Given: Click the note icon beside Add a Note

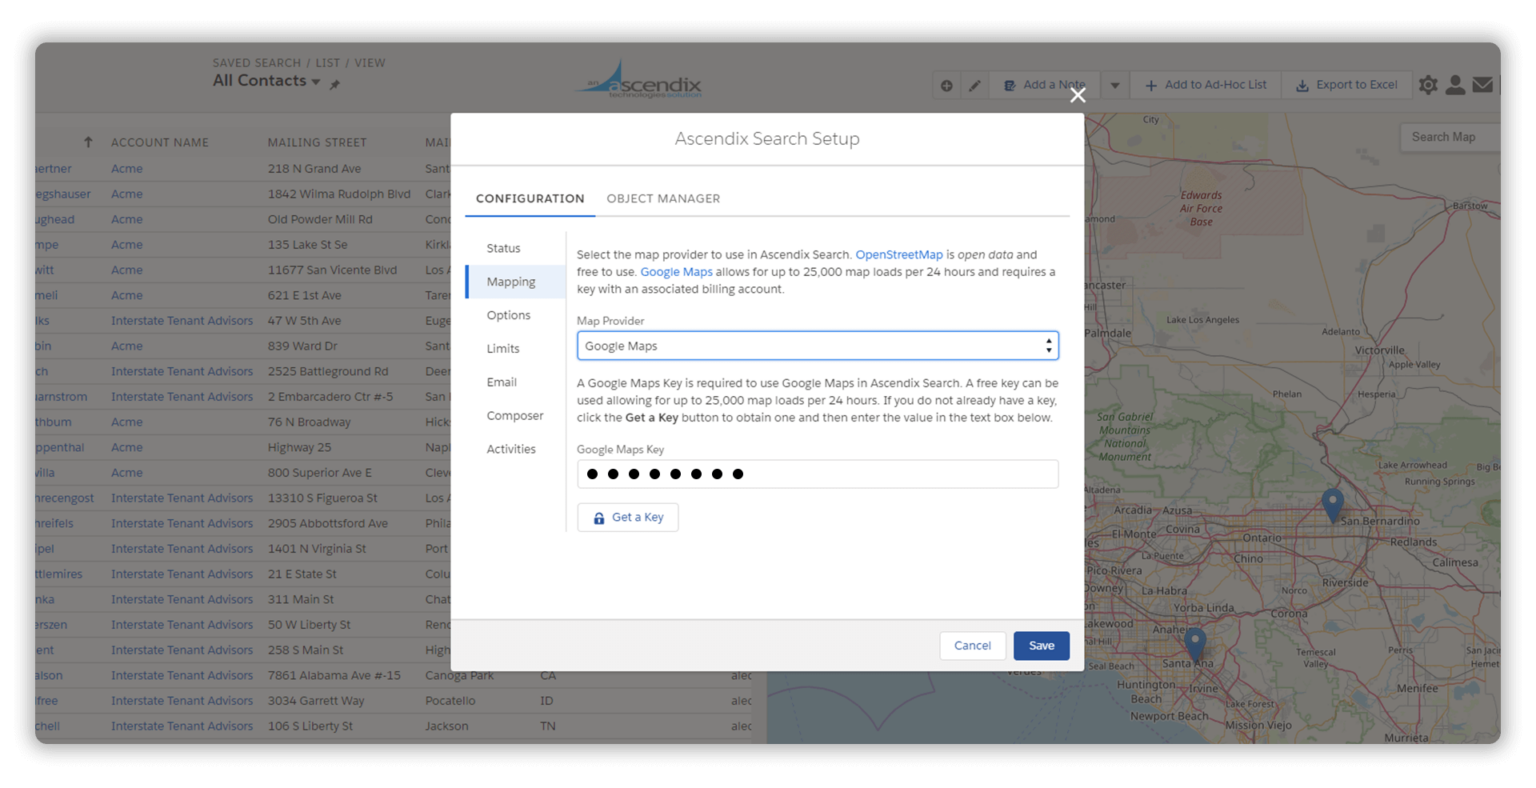Looking at the screenshot, I should tap(1009, 85).
